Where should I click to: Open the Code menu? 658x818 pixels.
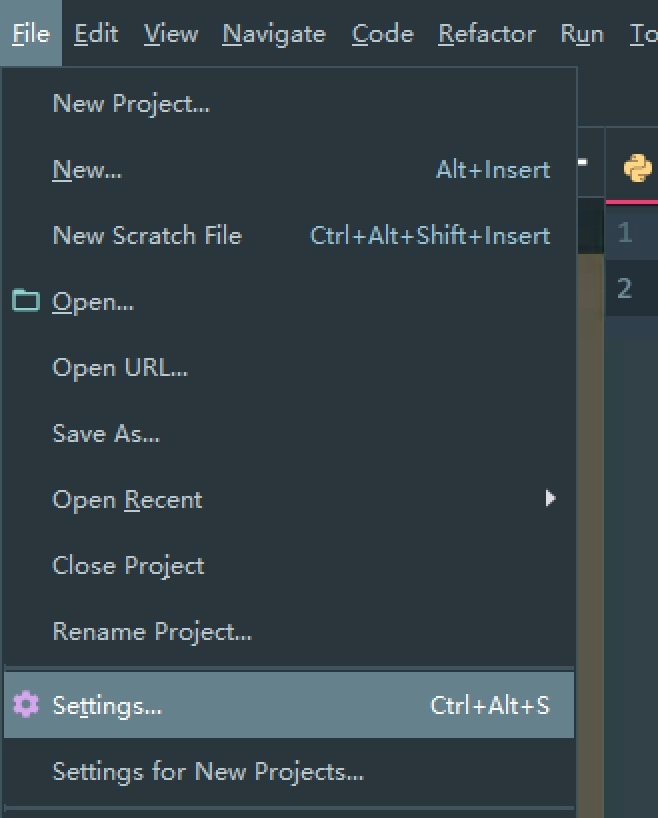coord(382,34)
